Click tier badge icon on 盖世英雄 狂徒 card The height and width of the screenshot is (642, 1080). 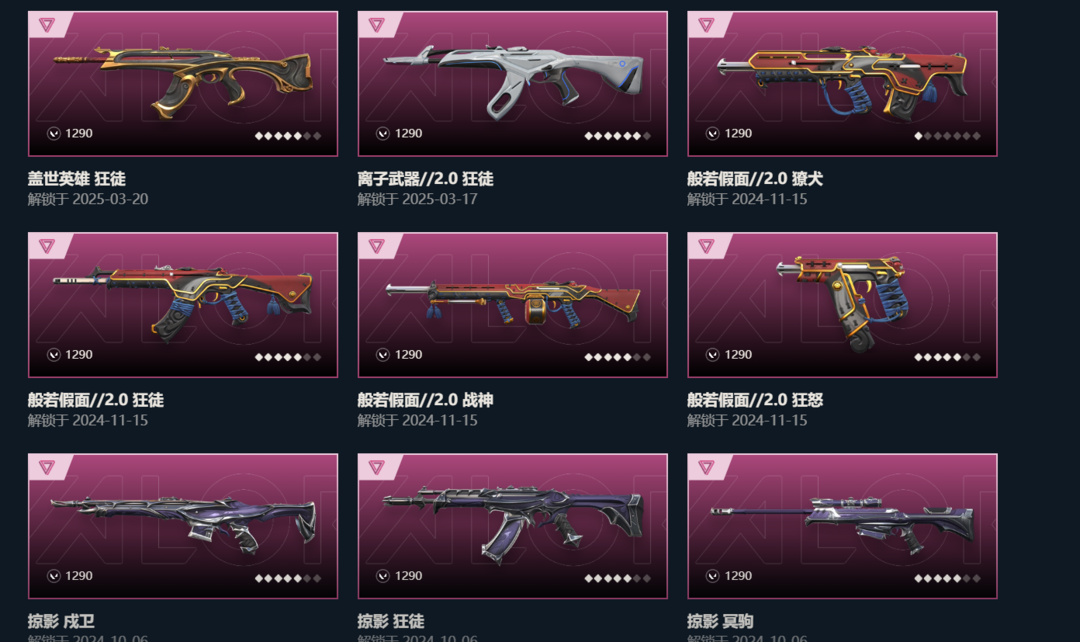(x=47, y=25)
